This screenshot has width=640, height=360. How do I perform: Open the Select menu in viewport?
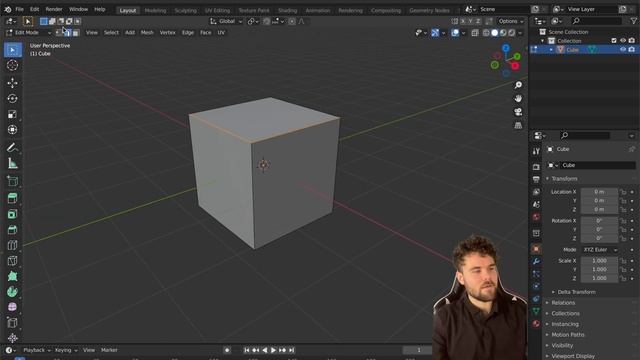pos(111,33)
